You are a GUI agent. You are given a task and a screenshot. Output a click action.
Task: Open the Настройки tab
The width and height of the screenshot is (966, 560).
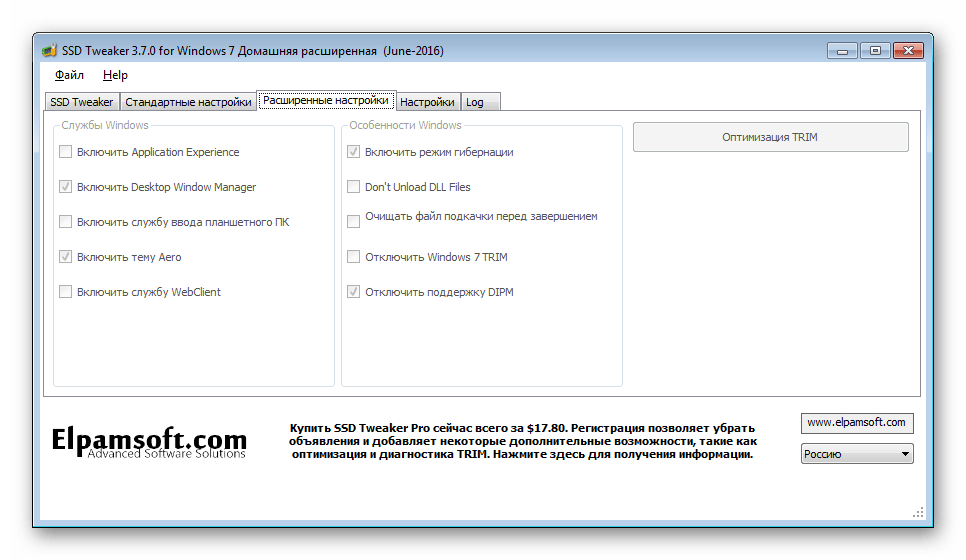(427, 102)
